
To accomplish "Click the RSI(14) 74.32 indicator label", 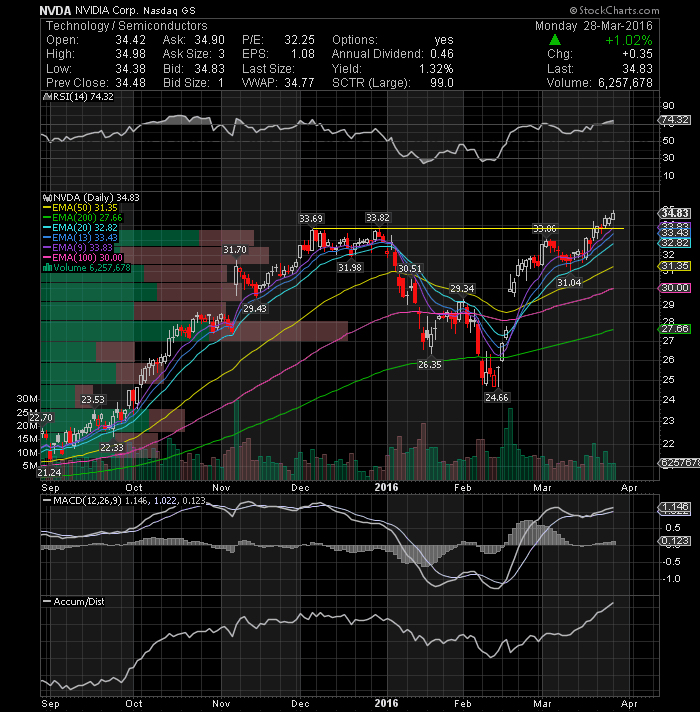I will (82, 97).
